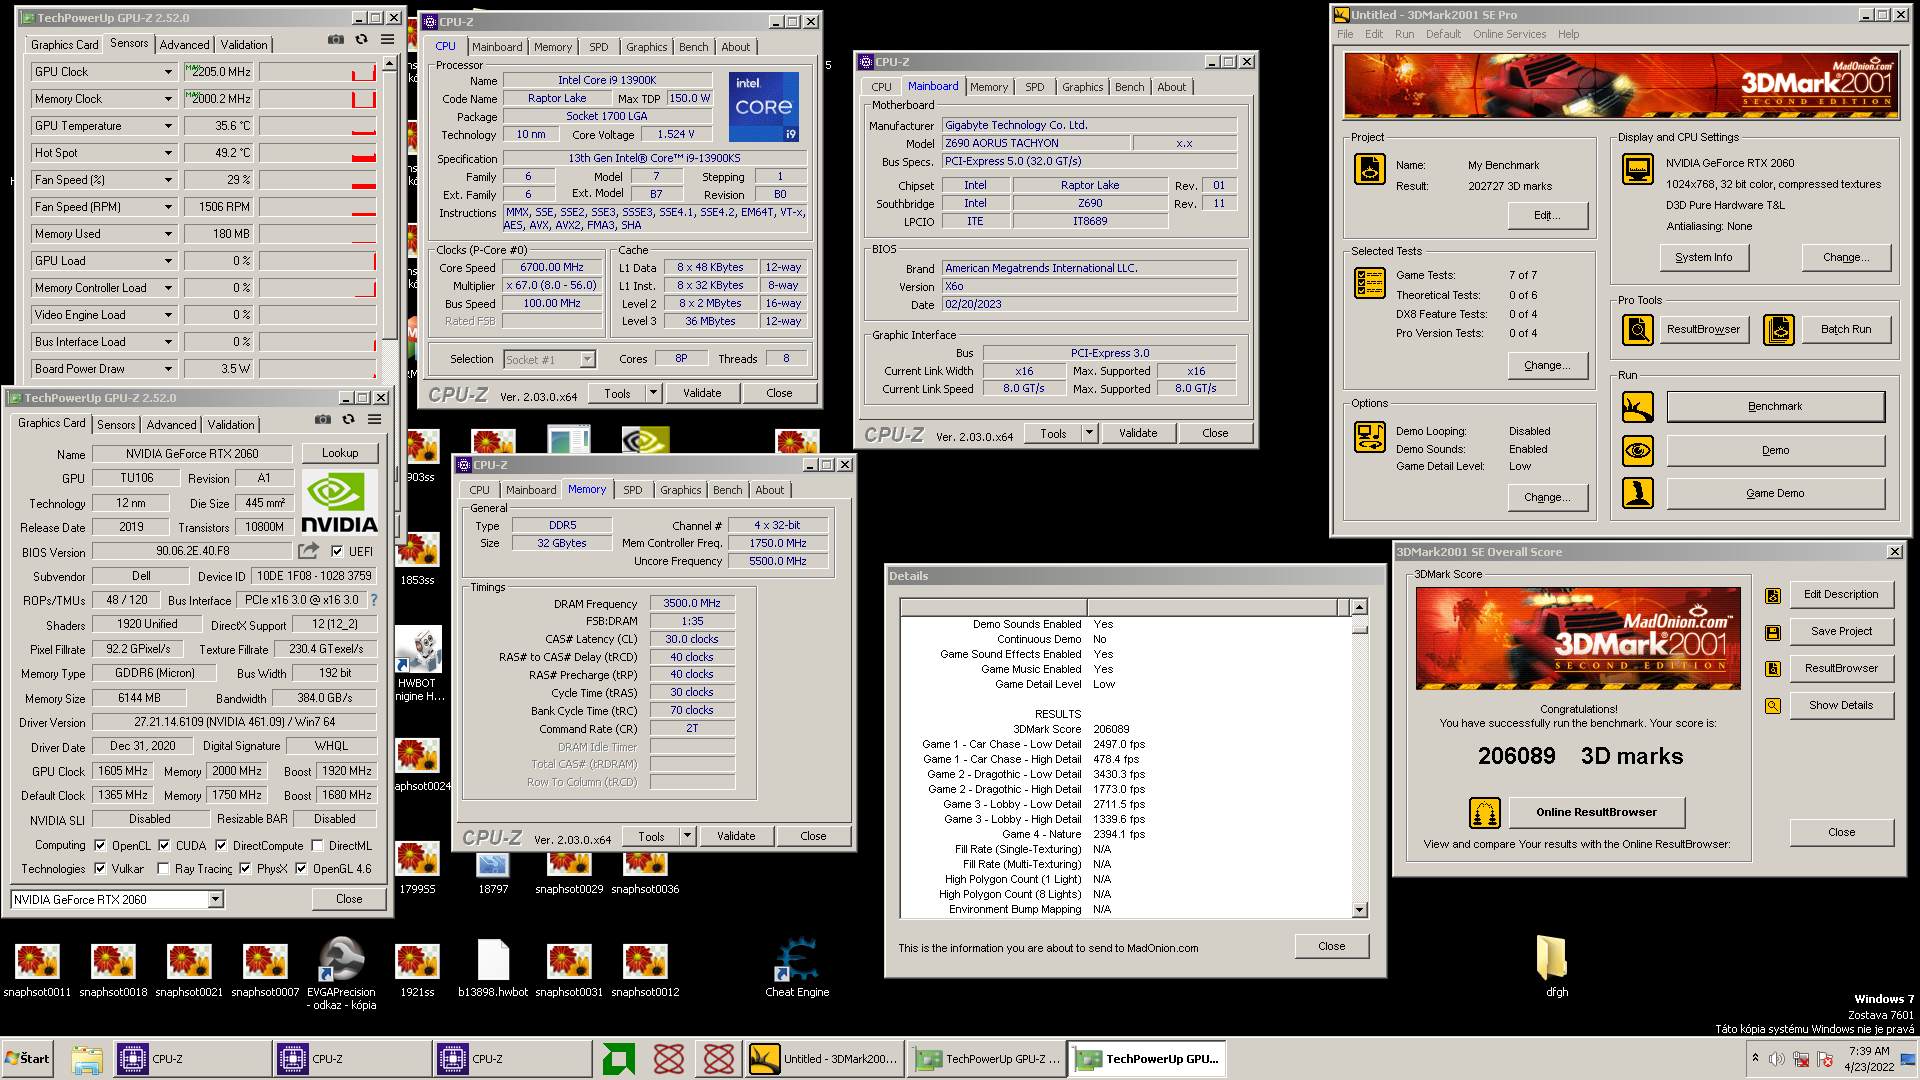Toggle the Vulkan checkbox
This screenshot has width=1920, height=1080.
(100, 868)
